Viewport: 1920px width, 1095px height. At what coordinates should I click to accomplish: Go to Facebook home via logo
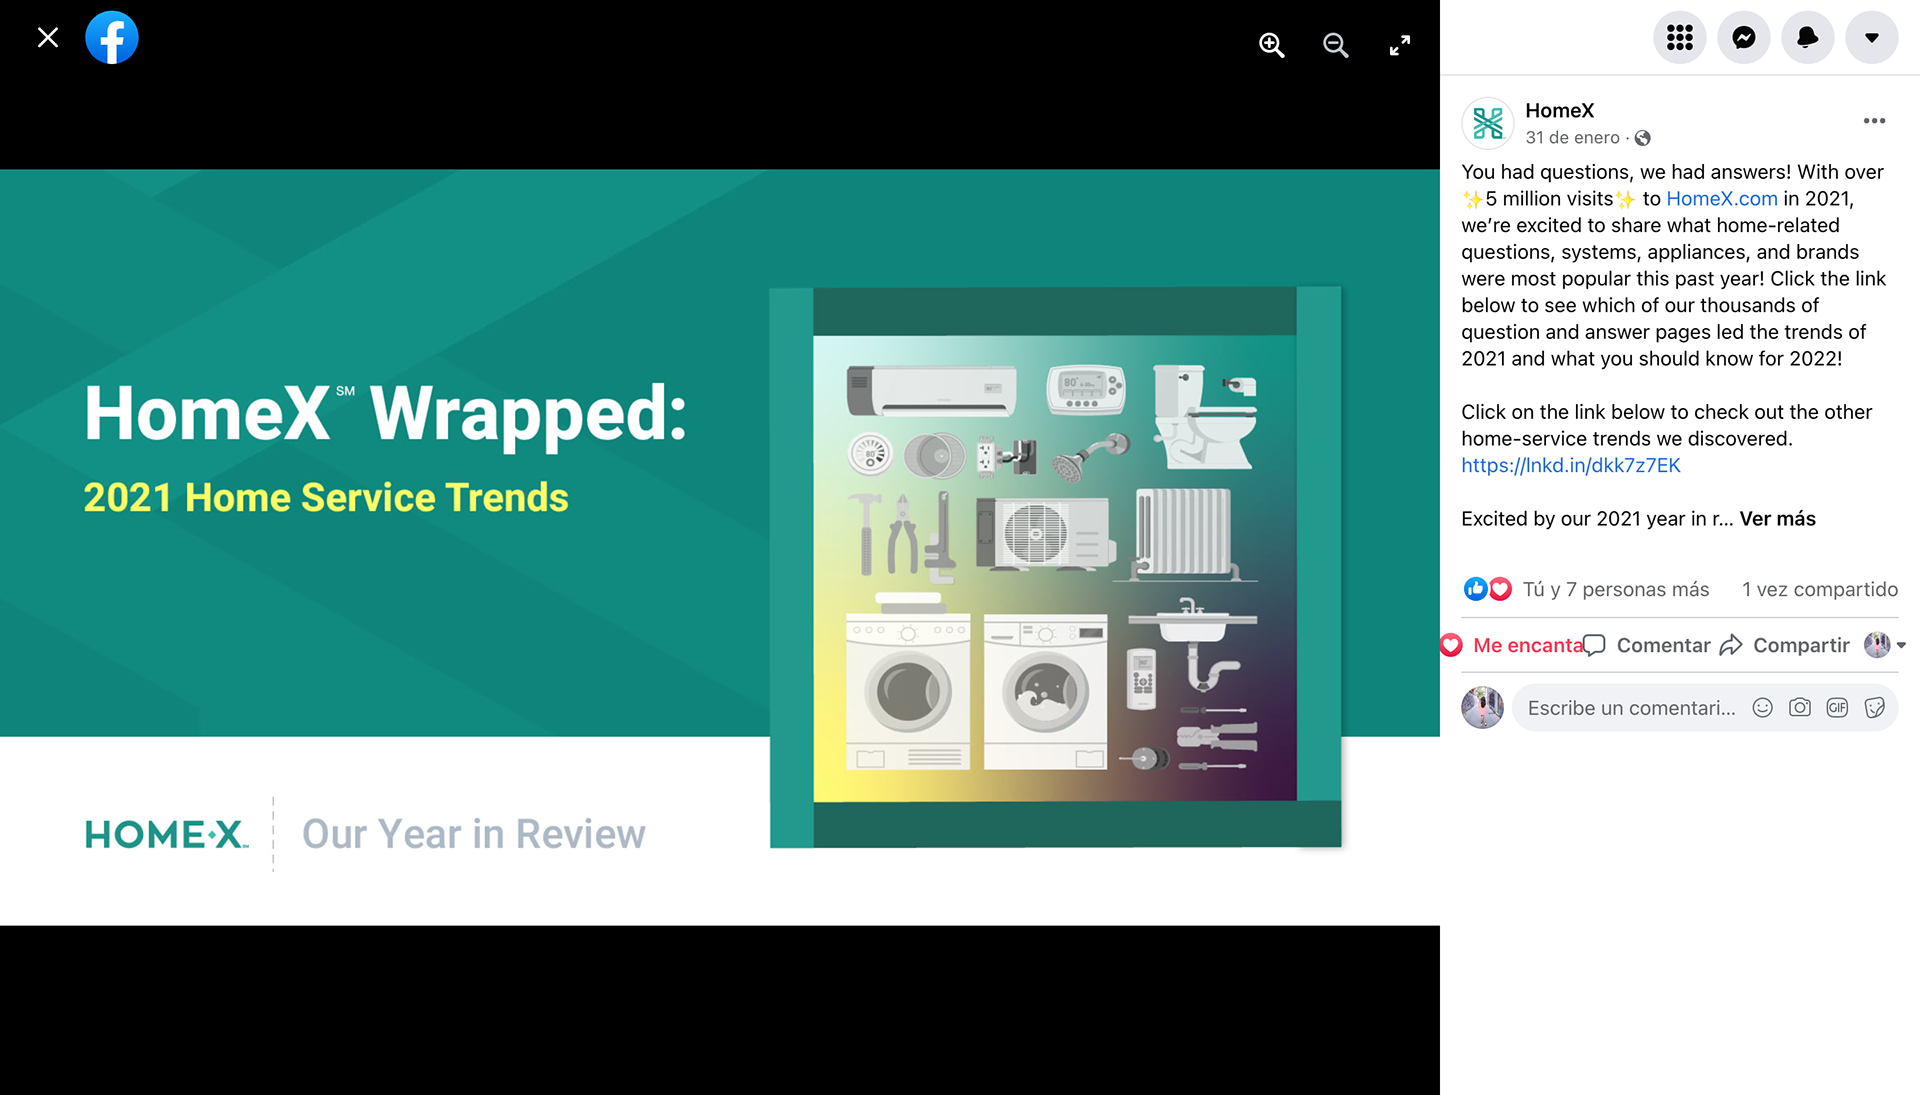[112, 38]
